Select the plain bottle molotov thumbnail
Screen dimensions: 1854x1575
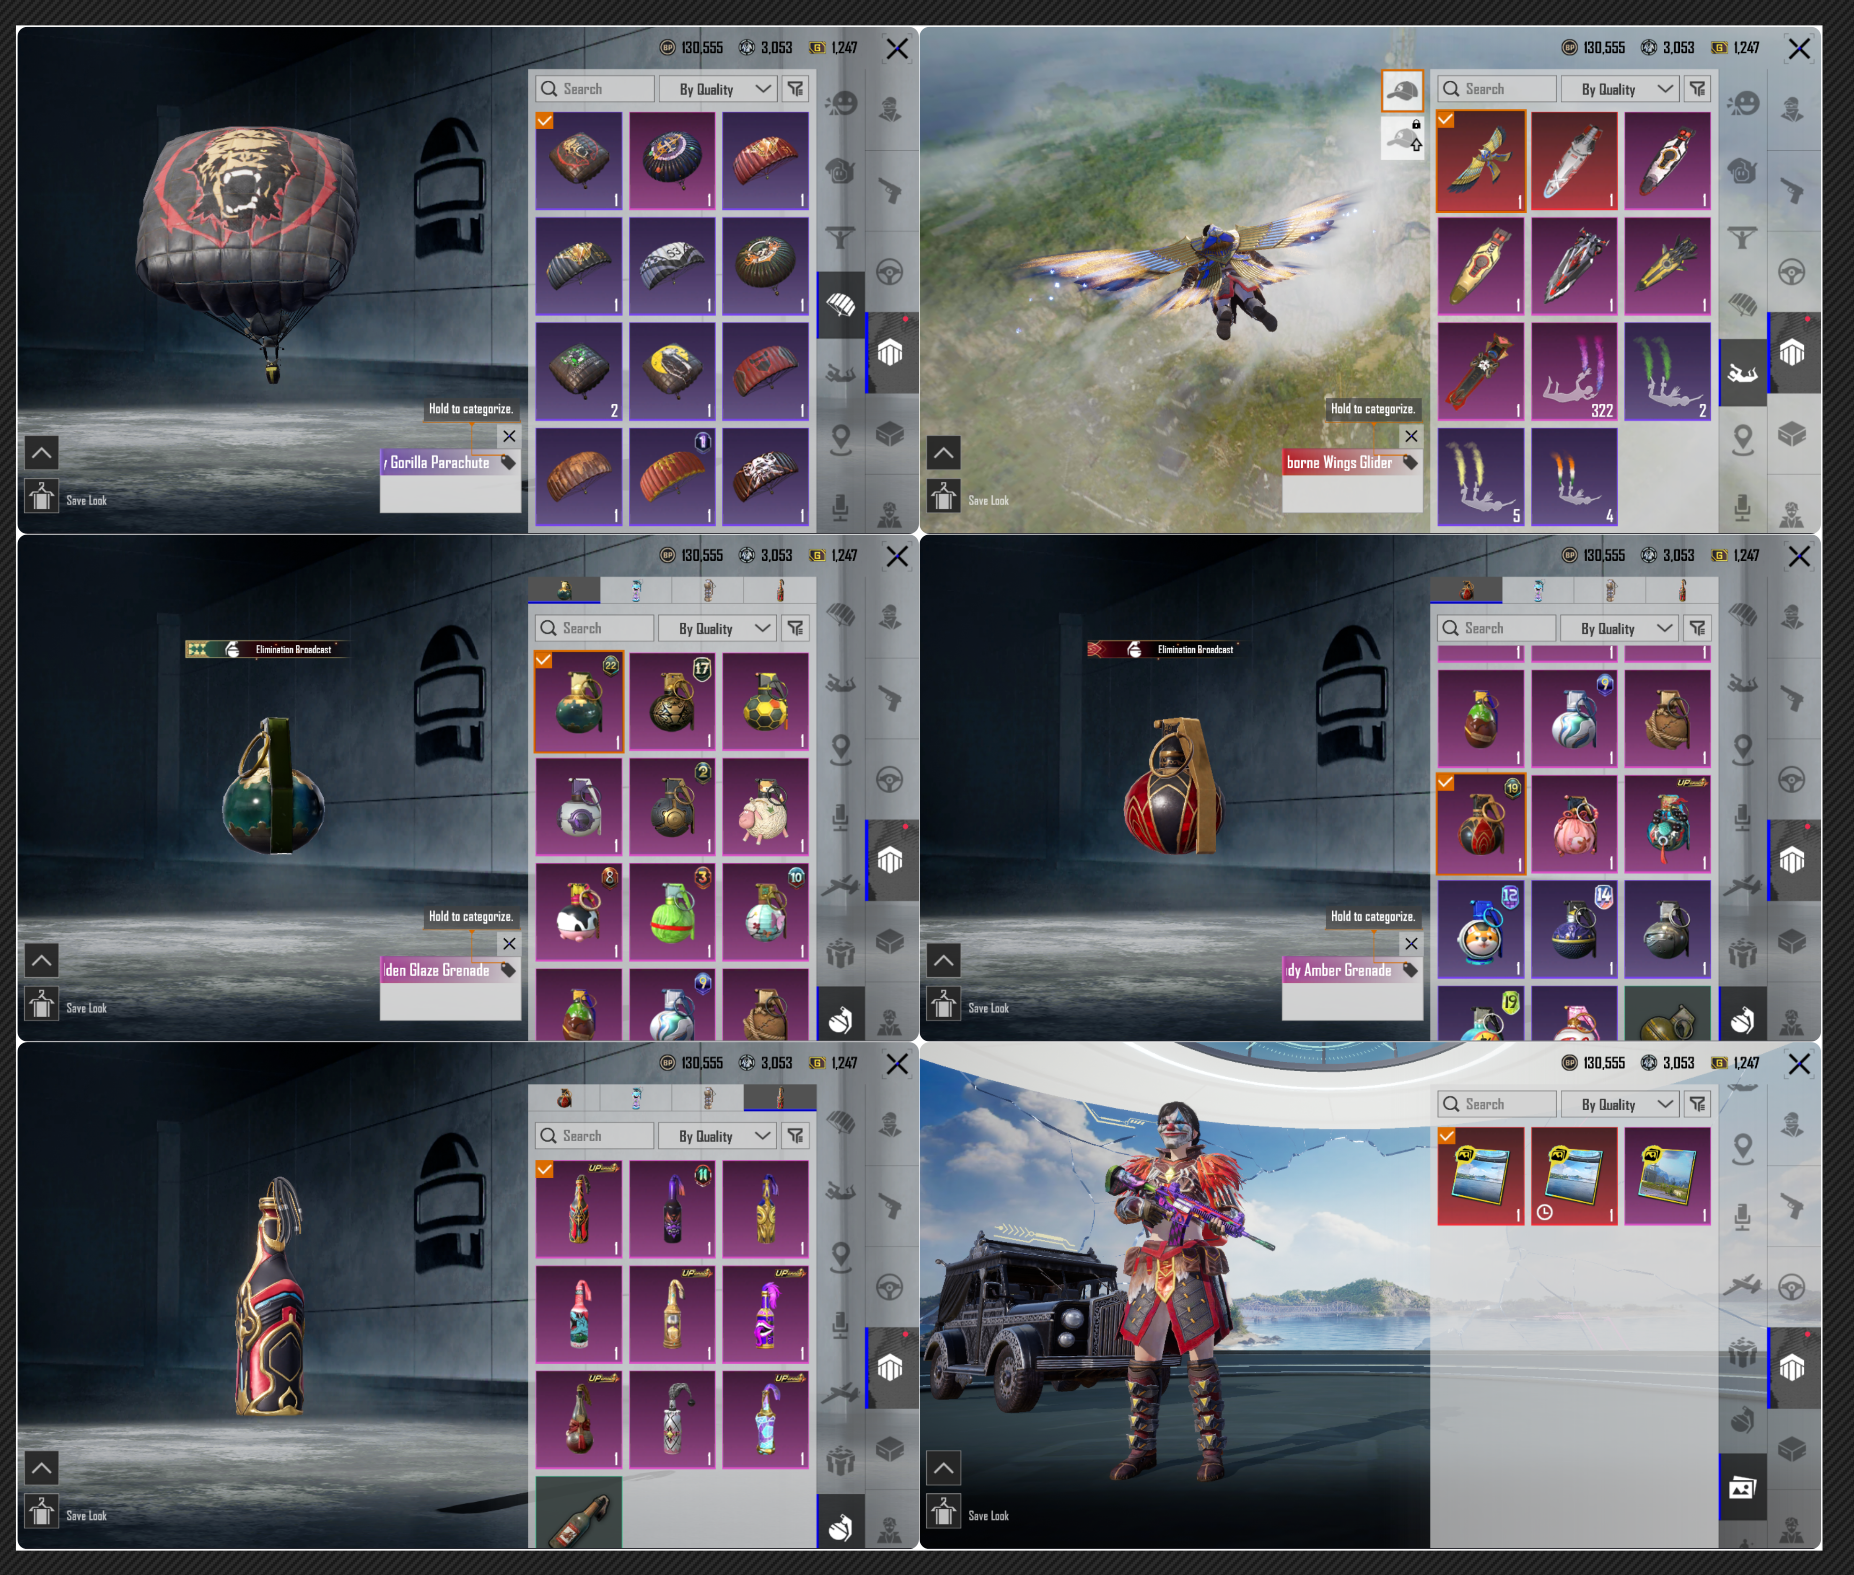(x=579, y=1513)
